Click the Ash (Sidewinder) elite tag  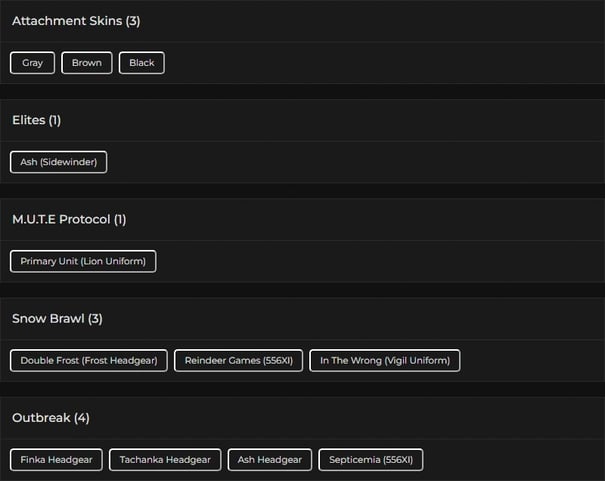[59, 162]
